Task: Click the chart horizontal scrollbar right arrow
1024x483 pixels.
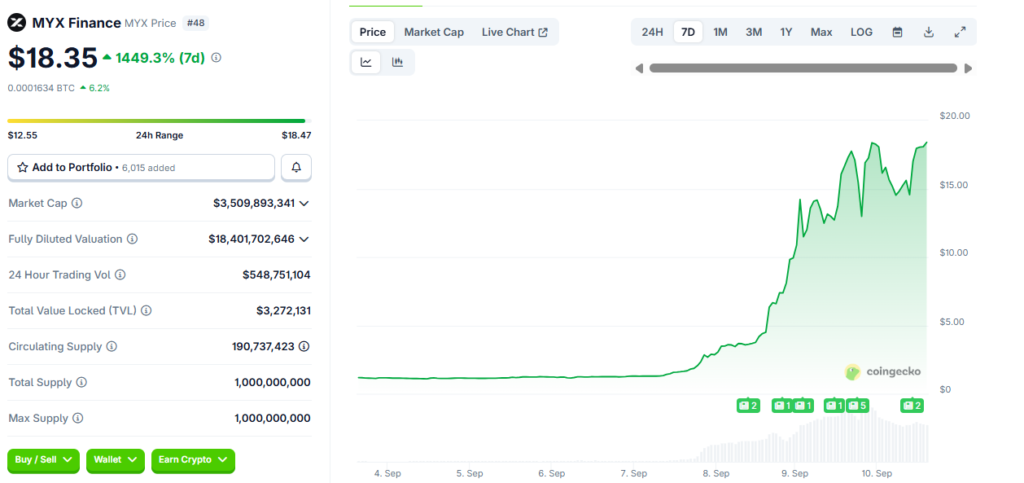Action: coord(968,69)
